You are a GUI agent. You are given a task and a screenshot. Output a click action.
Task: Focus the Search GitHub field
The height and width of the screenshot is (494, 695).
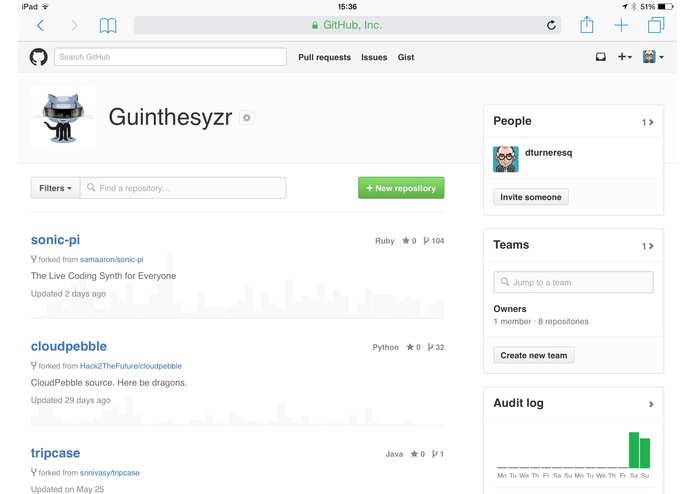point(170,57)
